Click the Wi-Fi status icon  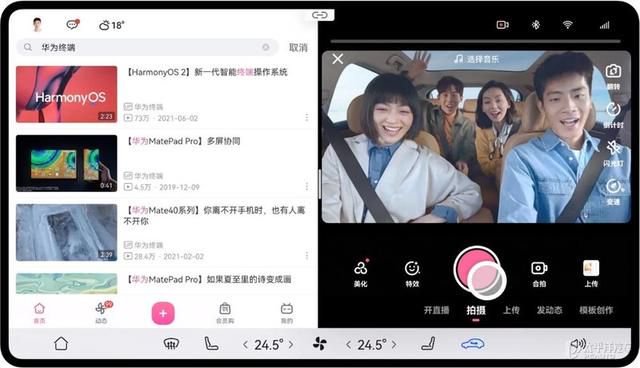tap(567, 25)
